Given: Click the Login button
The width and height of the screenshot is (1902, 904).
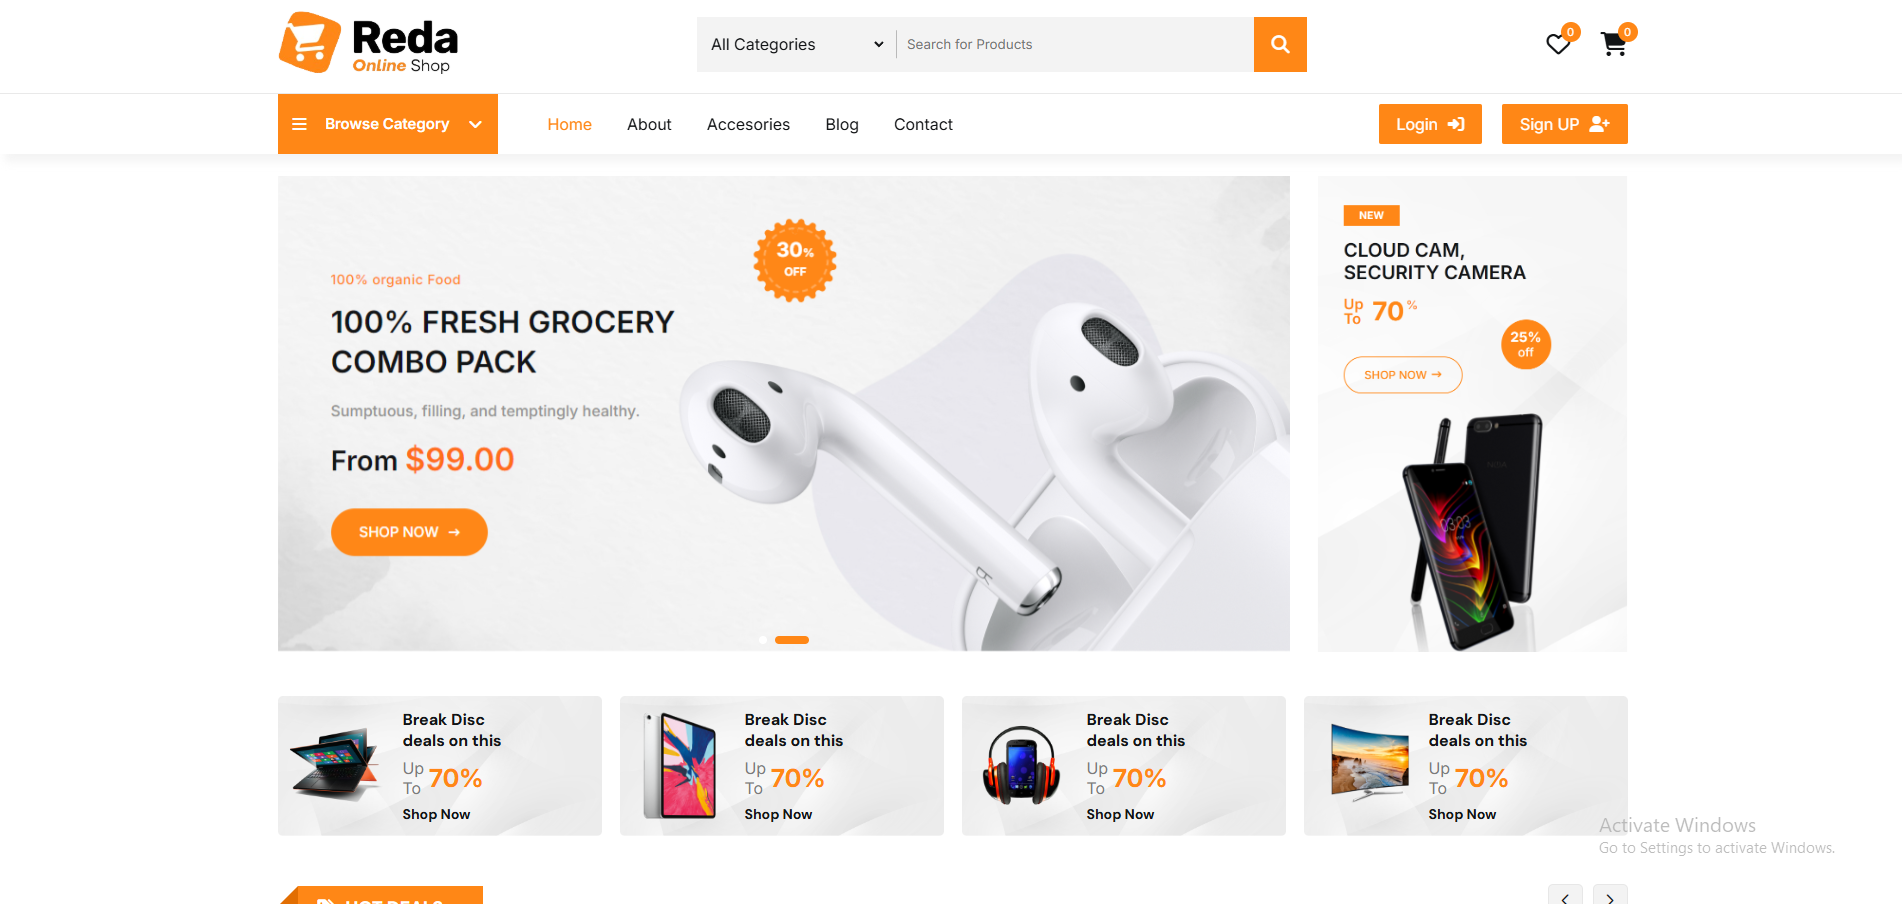Looking at the screenshot, I should tap(1430, 124).
